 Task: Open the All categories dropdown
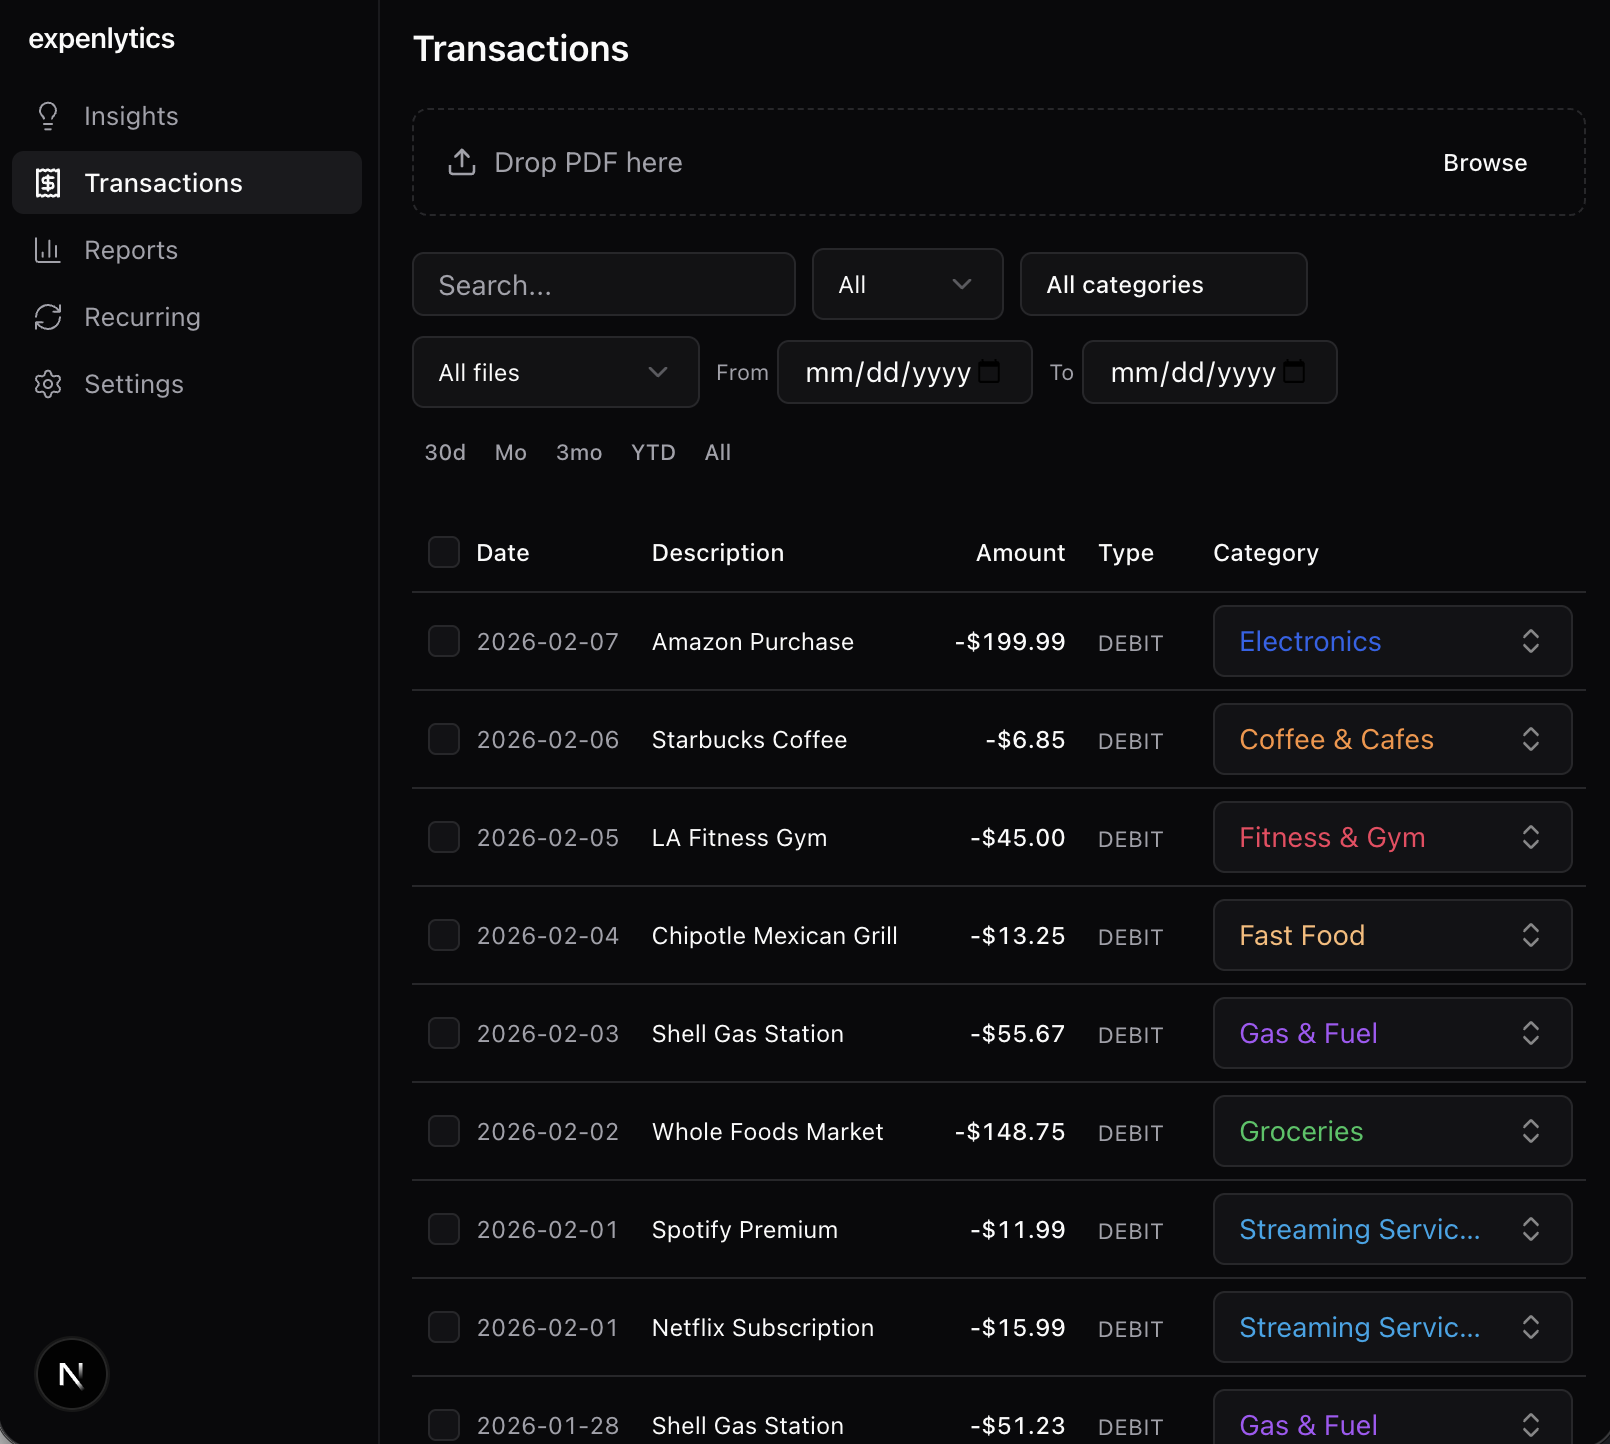1163,284
